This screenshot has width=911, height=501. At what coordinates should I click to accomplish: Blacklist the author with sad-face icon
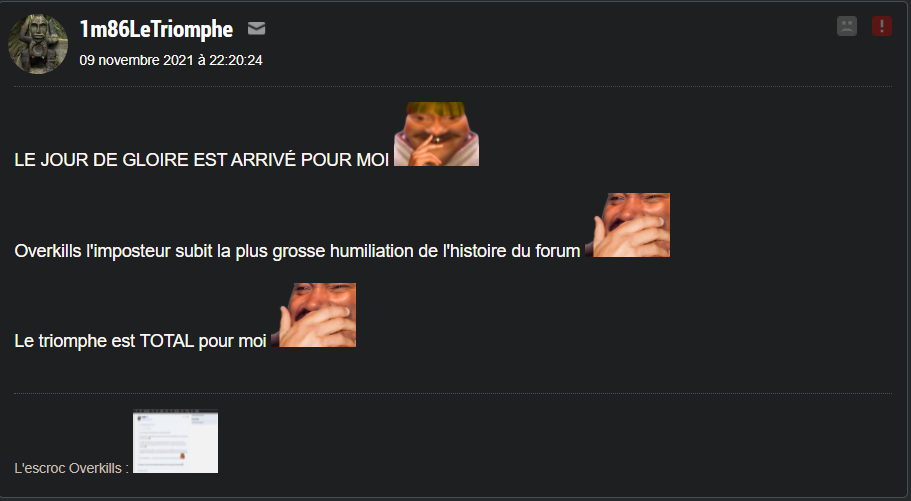point(847,26)
